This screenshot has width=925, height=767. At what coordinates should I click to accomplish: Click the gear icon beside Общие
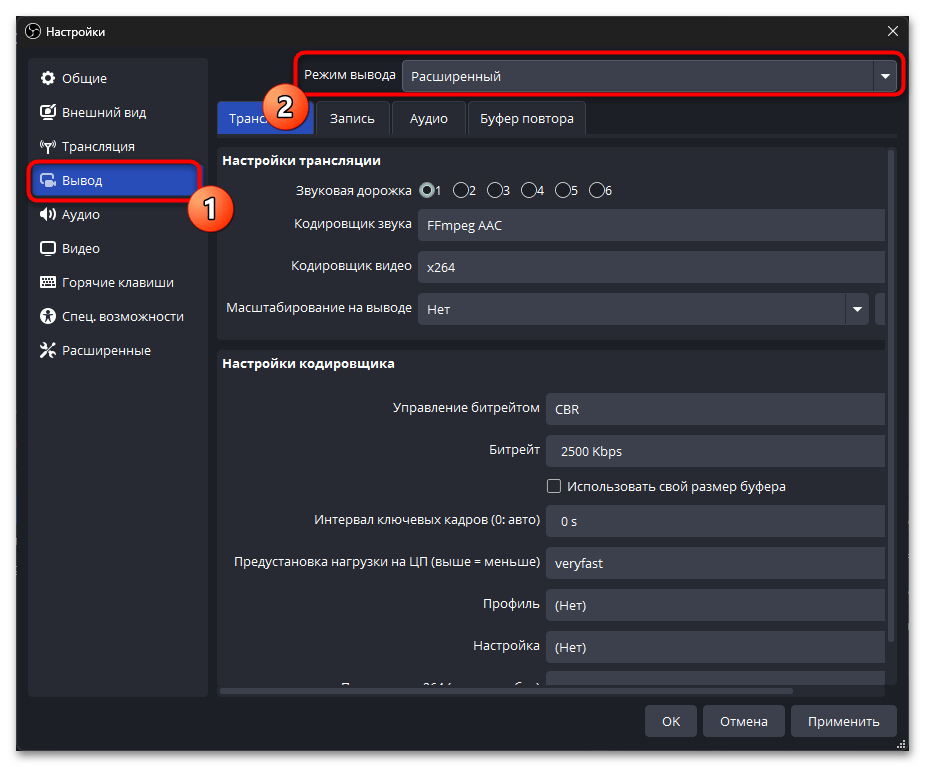click(47, 79)
